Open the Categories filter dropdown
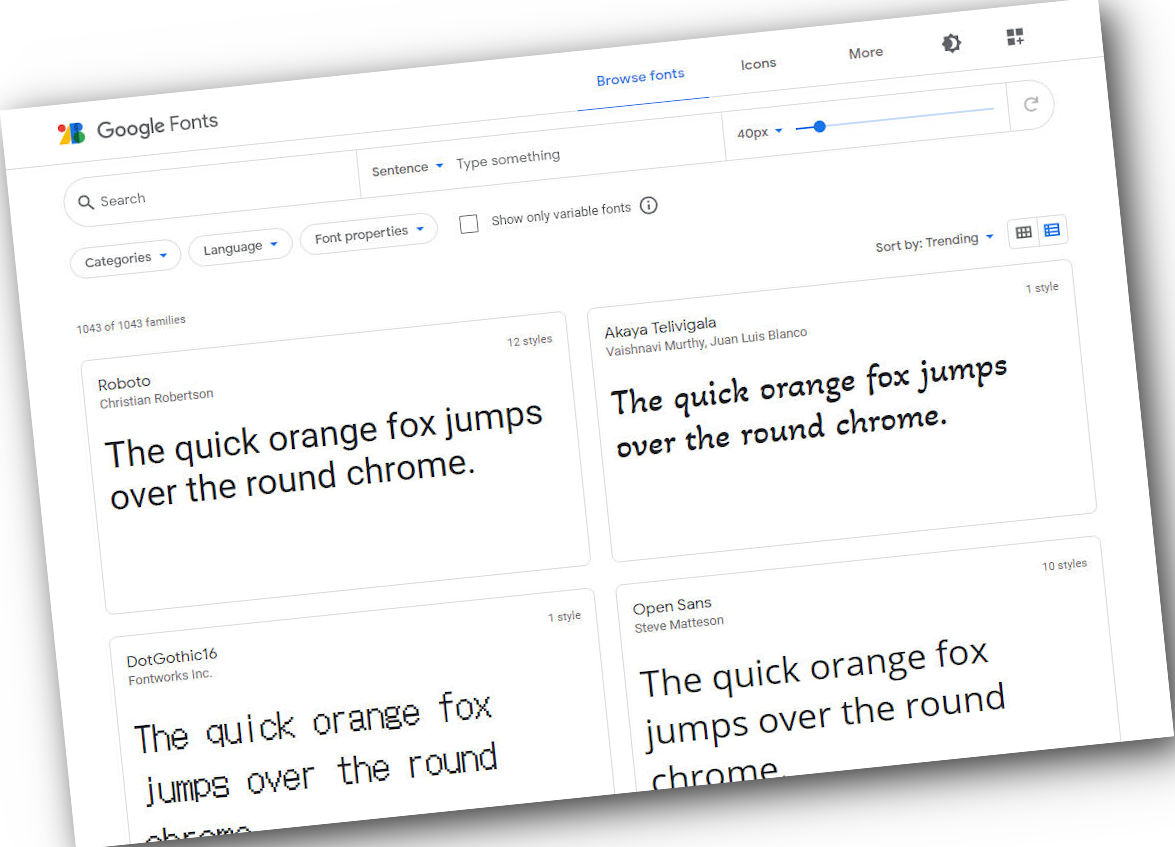The height and width of the screenshot is (847, 1175). click(x=125, y=259)
